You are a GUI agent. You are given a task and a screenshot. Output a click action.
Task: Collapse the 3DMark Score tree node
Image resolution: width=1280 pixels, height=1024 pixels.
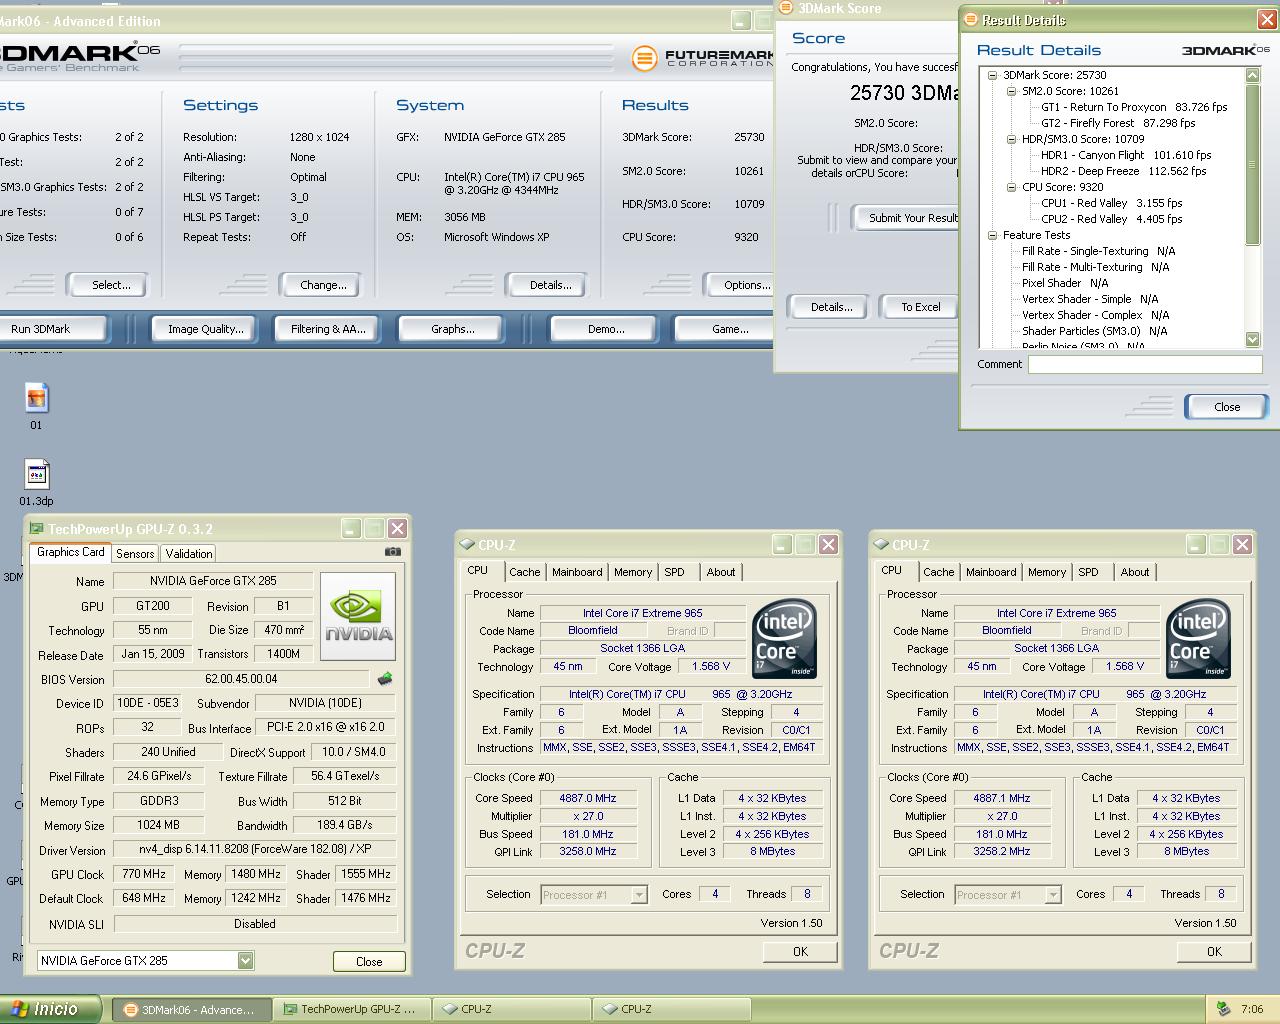pos(992,75)
